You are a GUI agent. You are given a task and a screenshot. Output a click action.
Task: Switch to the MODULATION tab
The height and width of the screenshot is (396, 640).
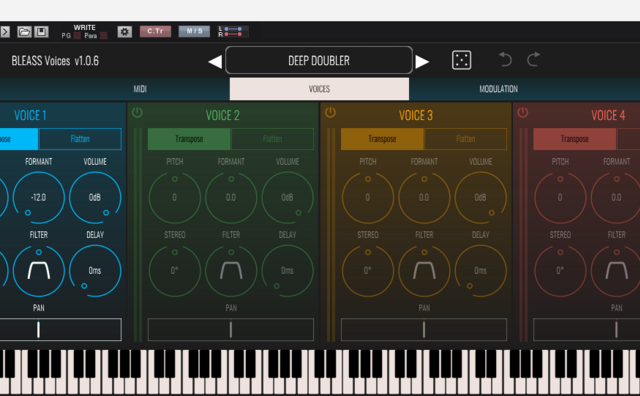(x=498, y=89)
